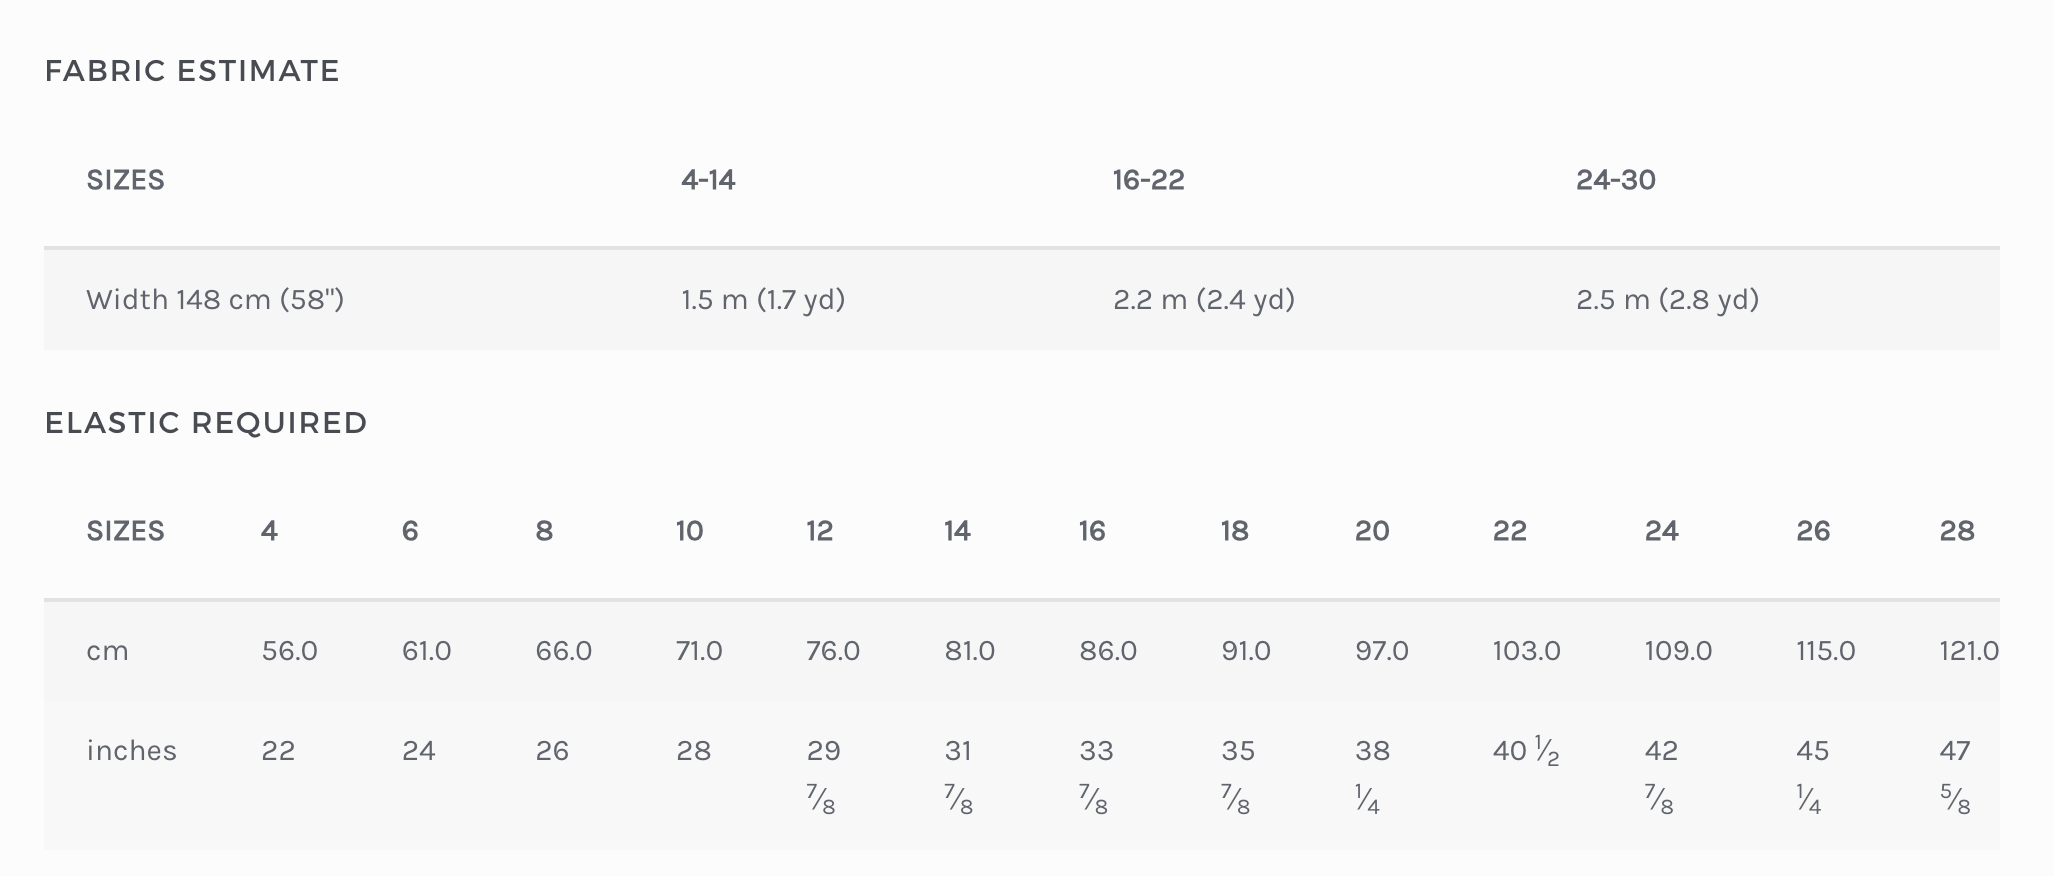The height and width of the screenshot is (876, 2054).
Task: Click the ELASTIC REQUIRED heading
Action: click(x=206, y=423)
